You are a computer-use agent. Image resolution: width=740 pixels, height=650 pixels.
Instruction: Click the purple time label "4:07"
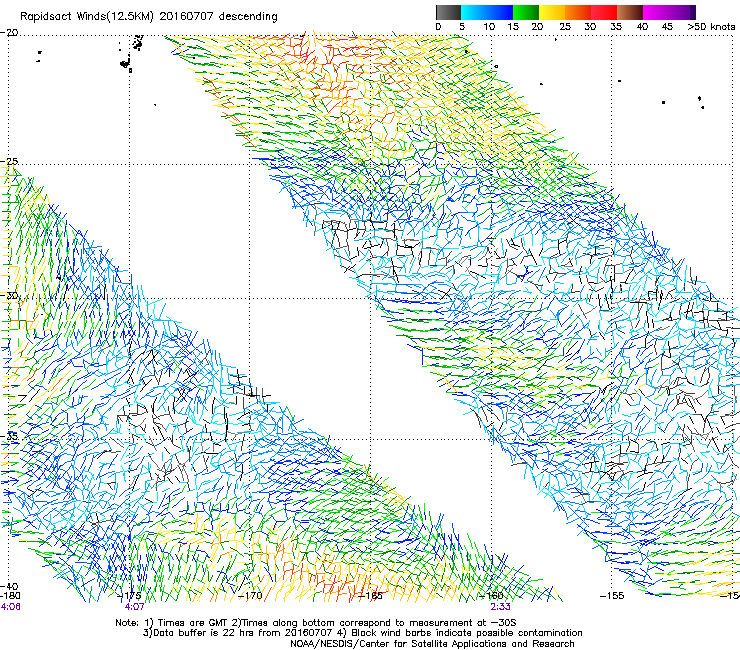pyautogui.click(x=135, y=606)
